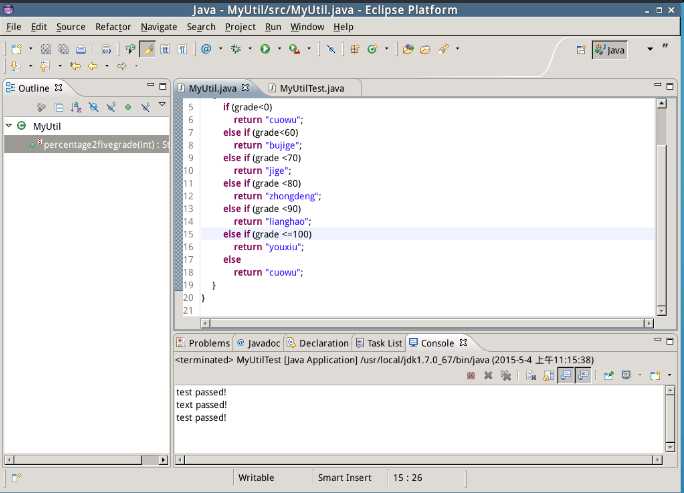Click the Debug bug icon

point(236,49)
